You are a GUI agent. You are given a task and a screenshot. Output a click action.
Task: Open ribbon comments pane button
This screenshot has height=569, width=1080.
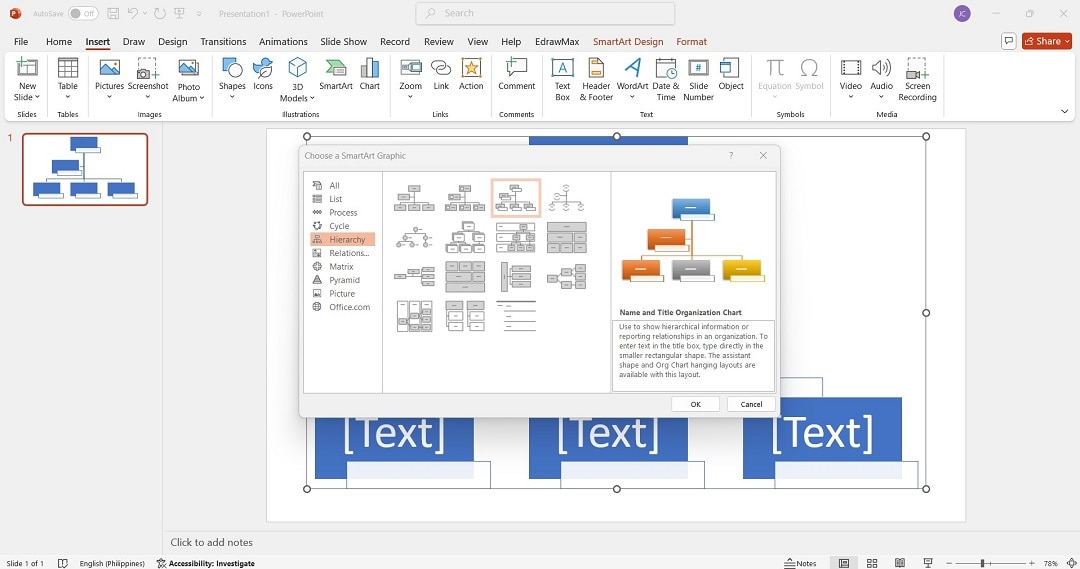(1008, 41)
